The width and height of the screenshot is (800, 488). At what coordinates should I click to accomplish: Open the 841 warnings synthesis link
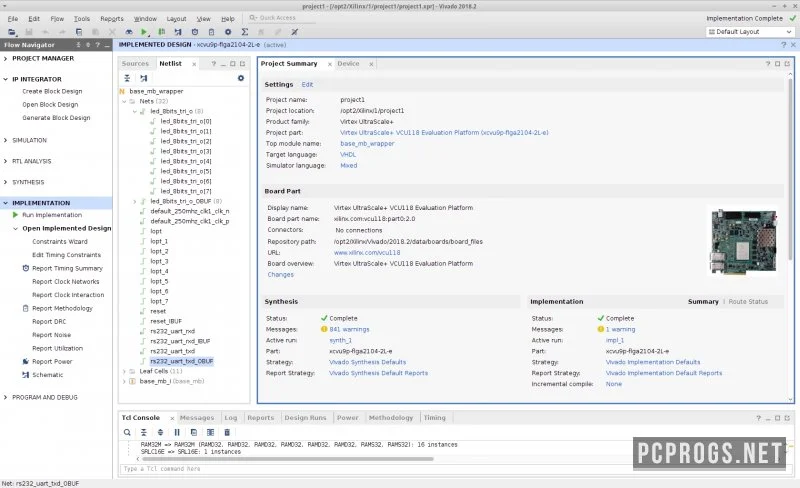coord(349,329)
